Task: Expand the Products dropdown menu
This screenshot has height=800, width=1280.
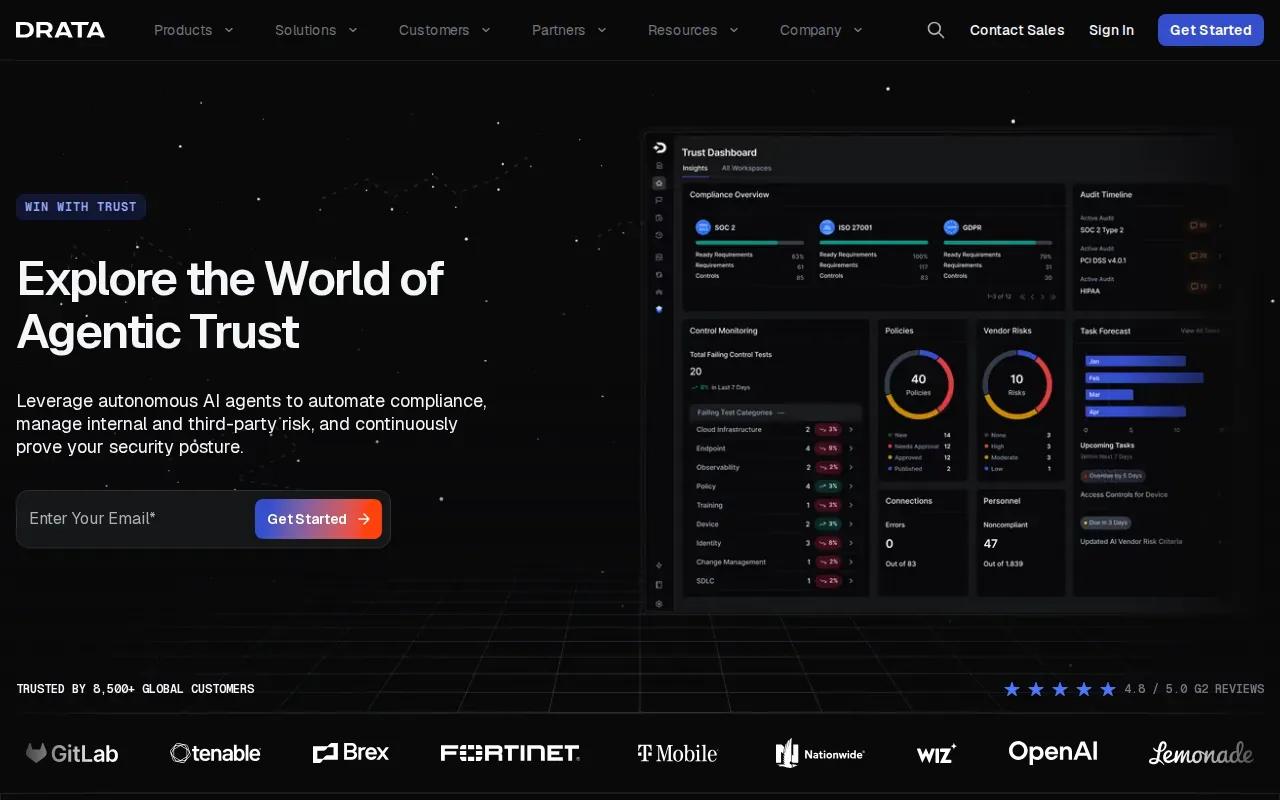Action: coord(194,30)
